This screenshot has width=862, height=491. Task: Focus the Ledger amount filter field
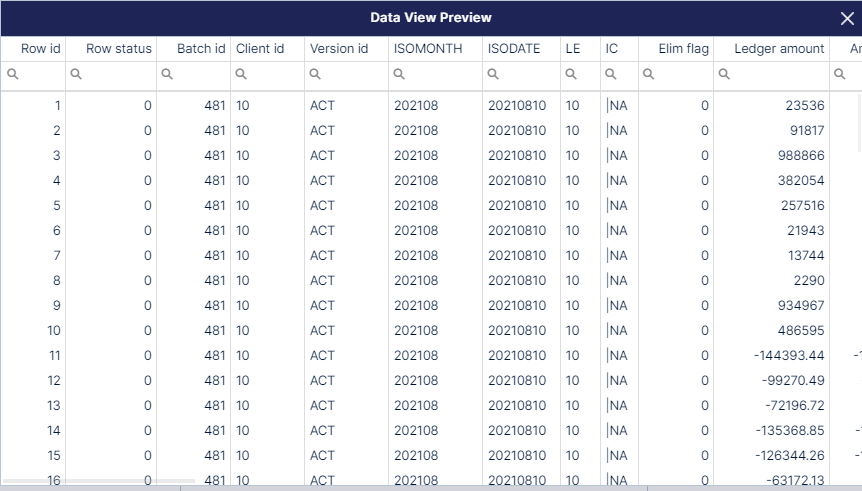[x=772, y=74]
